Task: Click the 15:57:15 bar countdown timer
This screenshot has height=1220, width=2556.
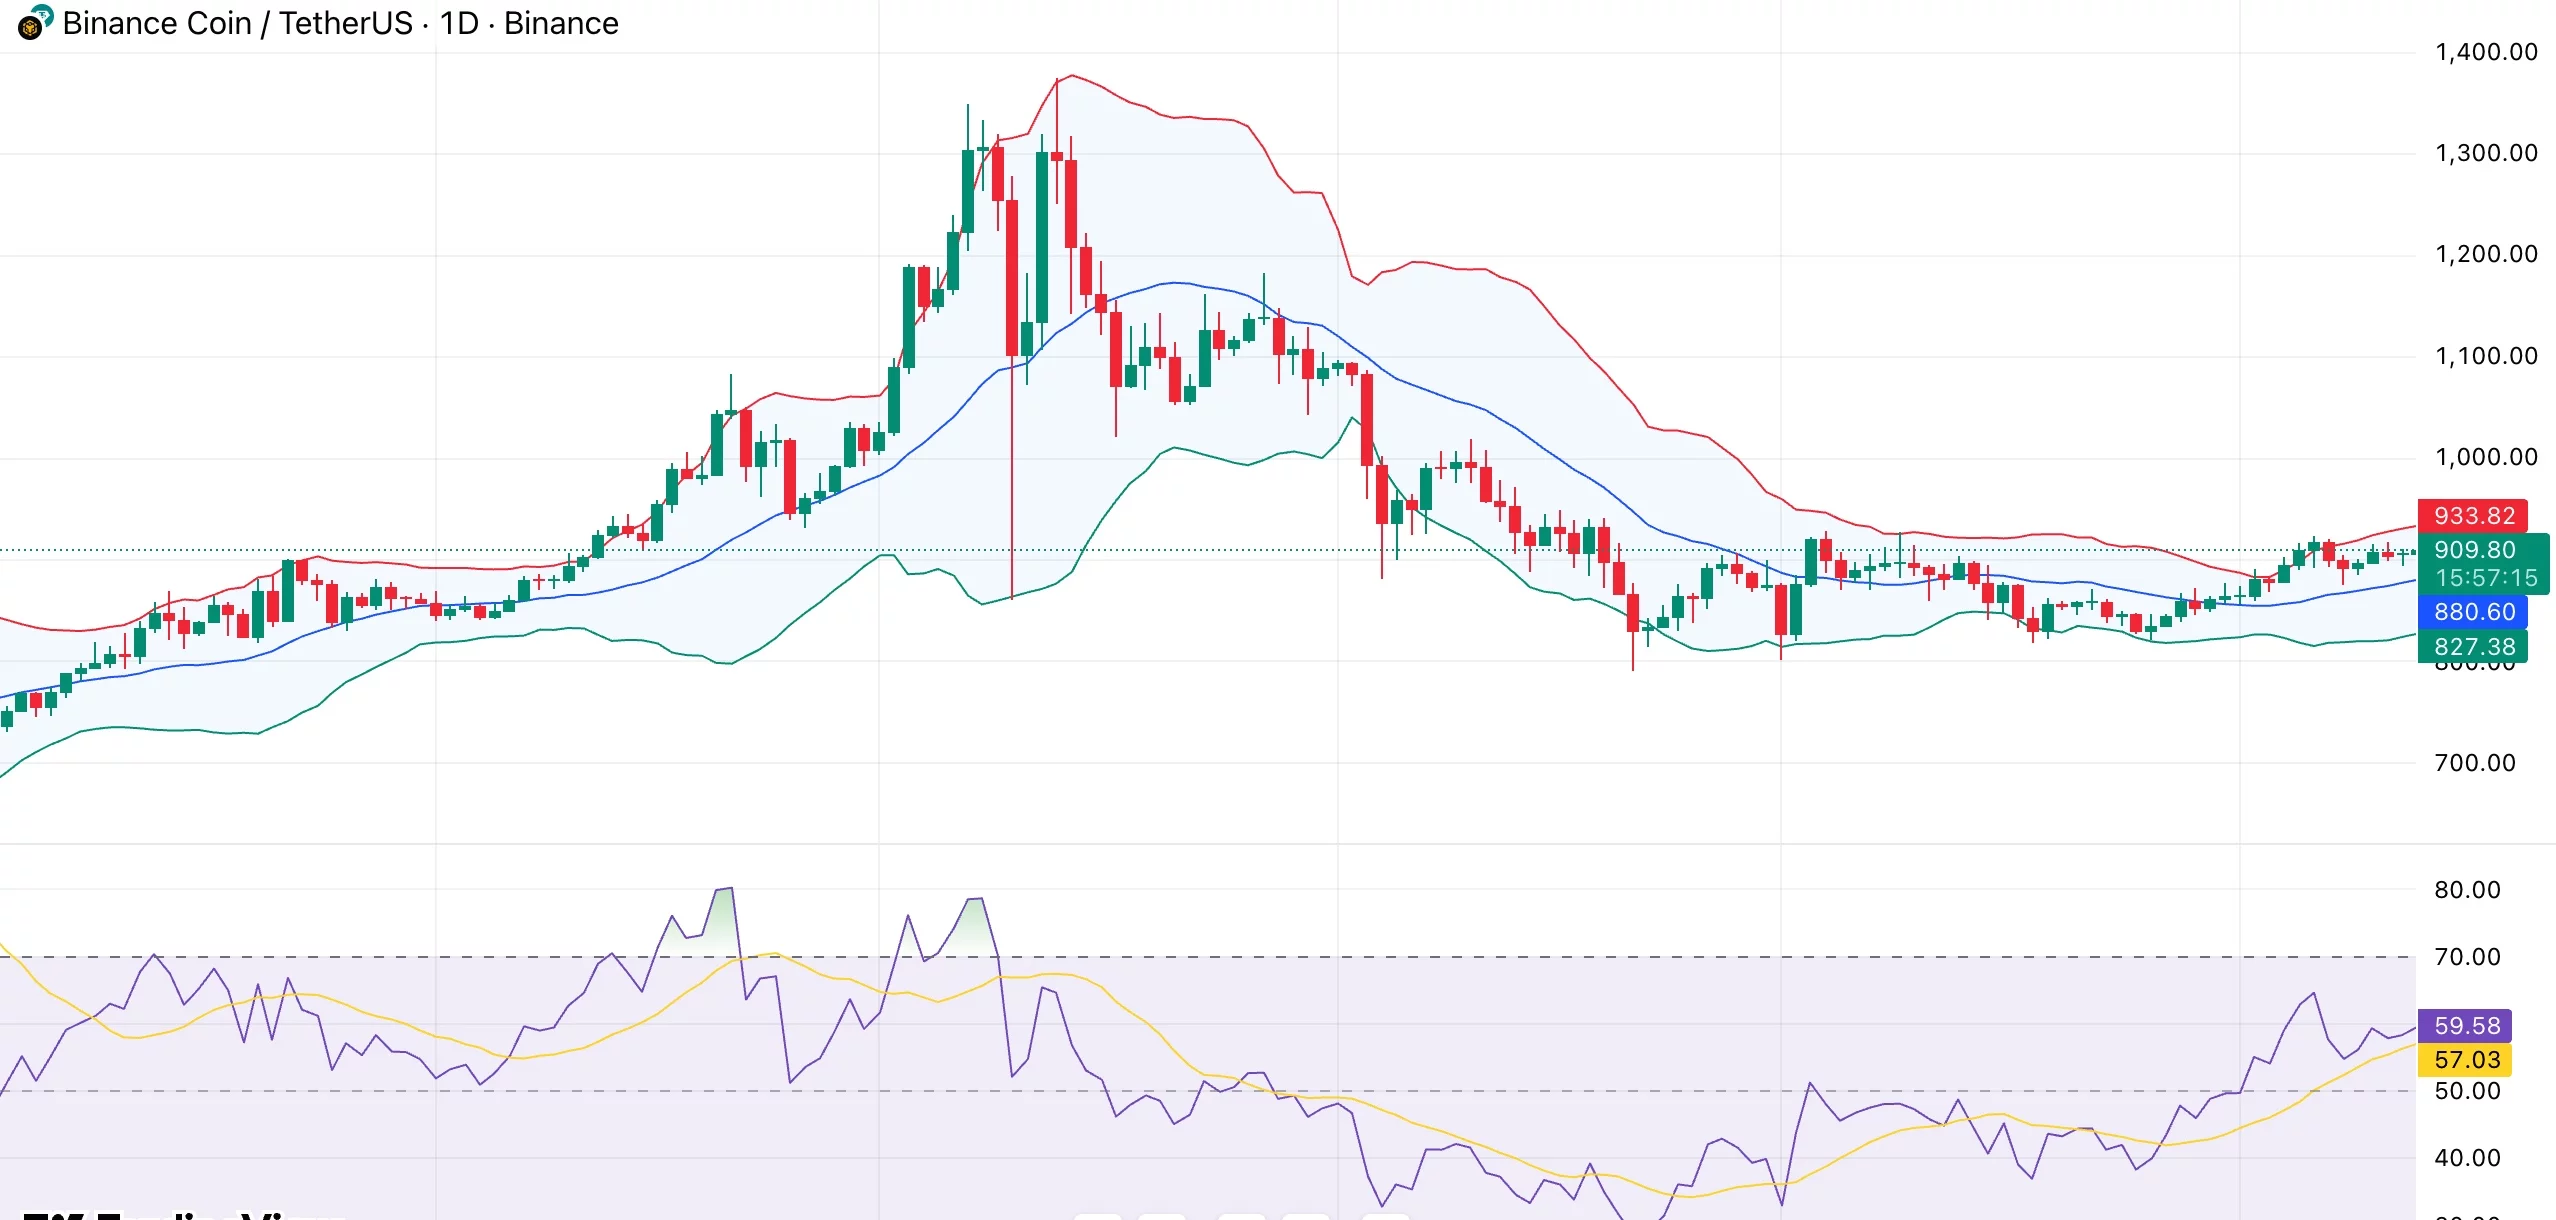Action: pos(2486,578)
